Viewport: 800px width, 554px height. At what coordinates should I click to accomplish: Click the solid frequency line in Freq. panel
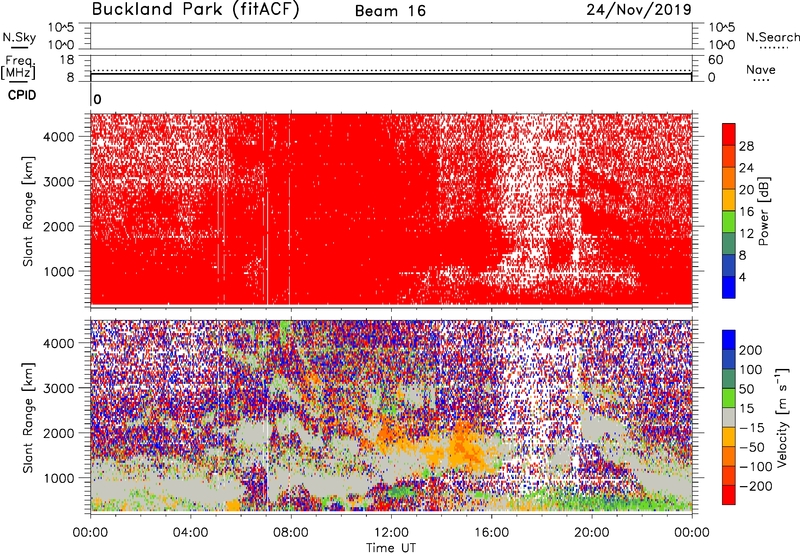click(391, 74)
